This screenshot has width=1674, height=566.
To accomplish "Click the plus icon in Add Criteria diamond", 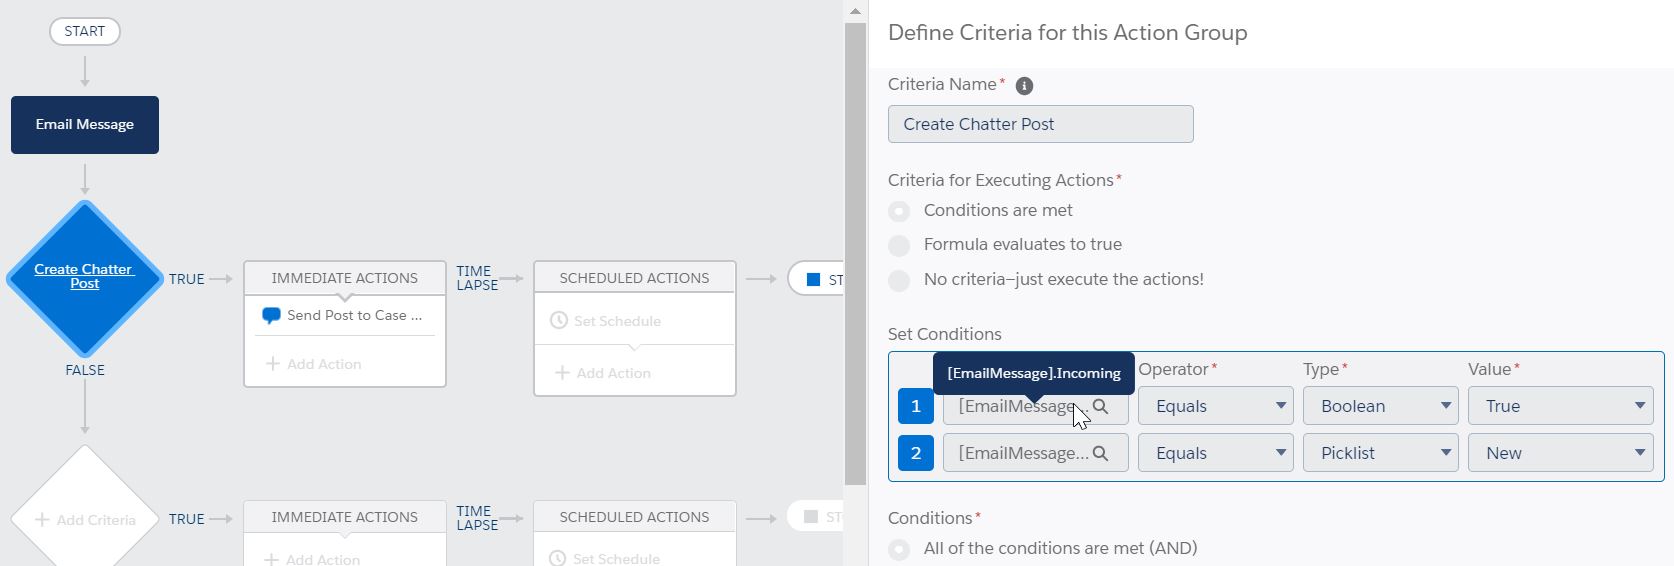I will [x=42, y=520].
